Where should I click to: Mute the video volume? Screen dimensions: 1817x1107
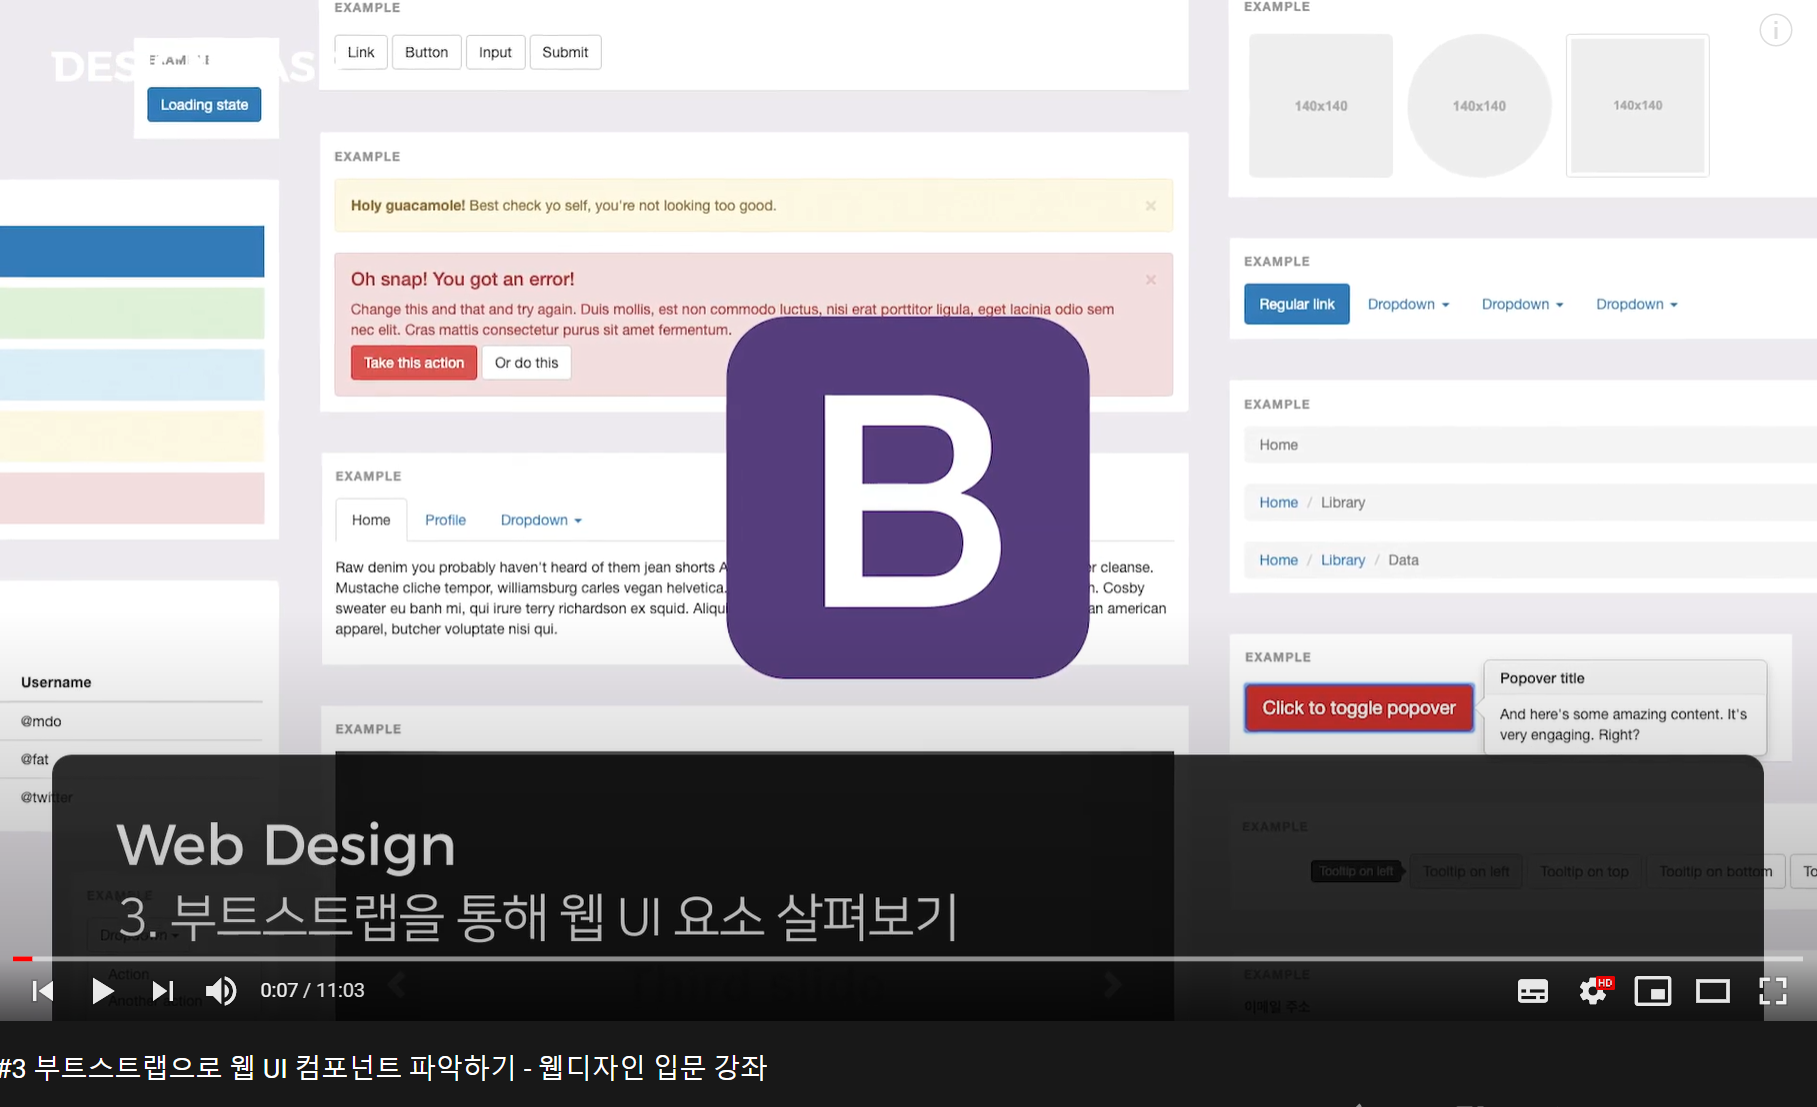[x=221, y=991]
